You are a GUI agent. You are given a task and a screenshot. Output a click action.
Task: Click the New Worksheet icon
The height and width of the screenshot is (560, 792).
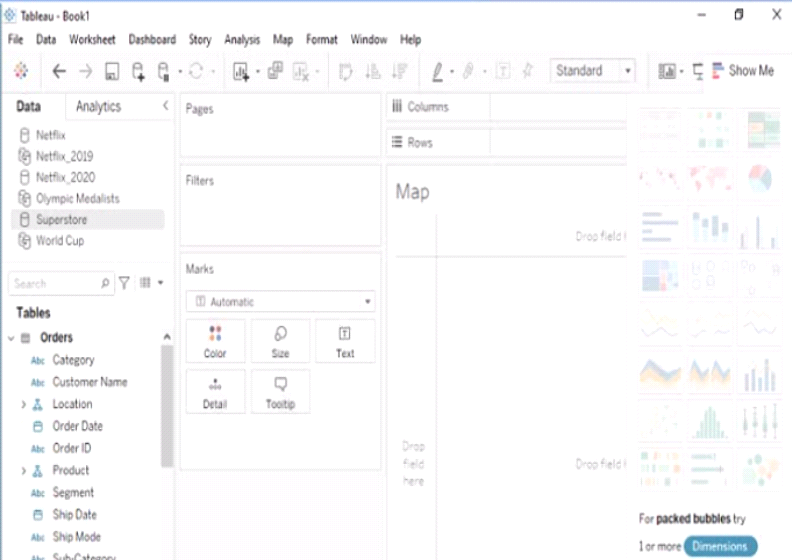[241, 71]
